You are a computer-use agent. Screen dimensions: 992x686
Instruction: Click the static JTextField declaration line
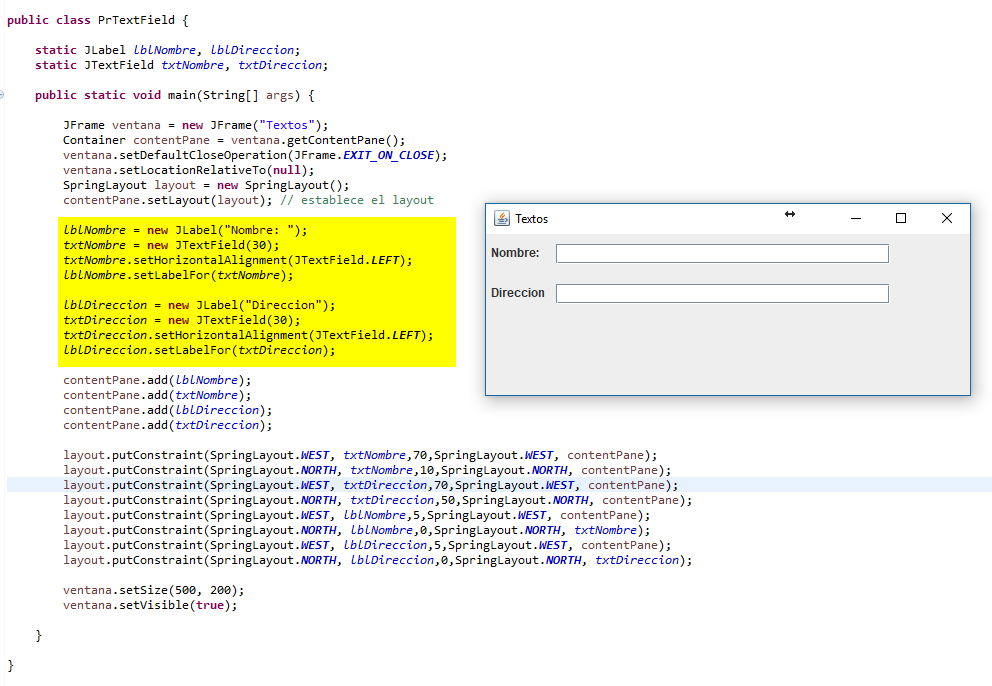[x=180, y=65]
